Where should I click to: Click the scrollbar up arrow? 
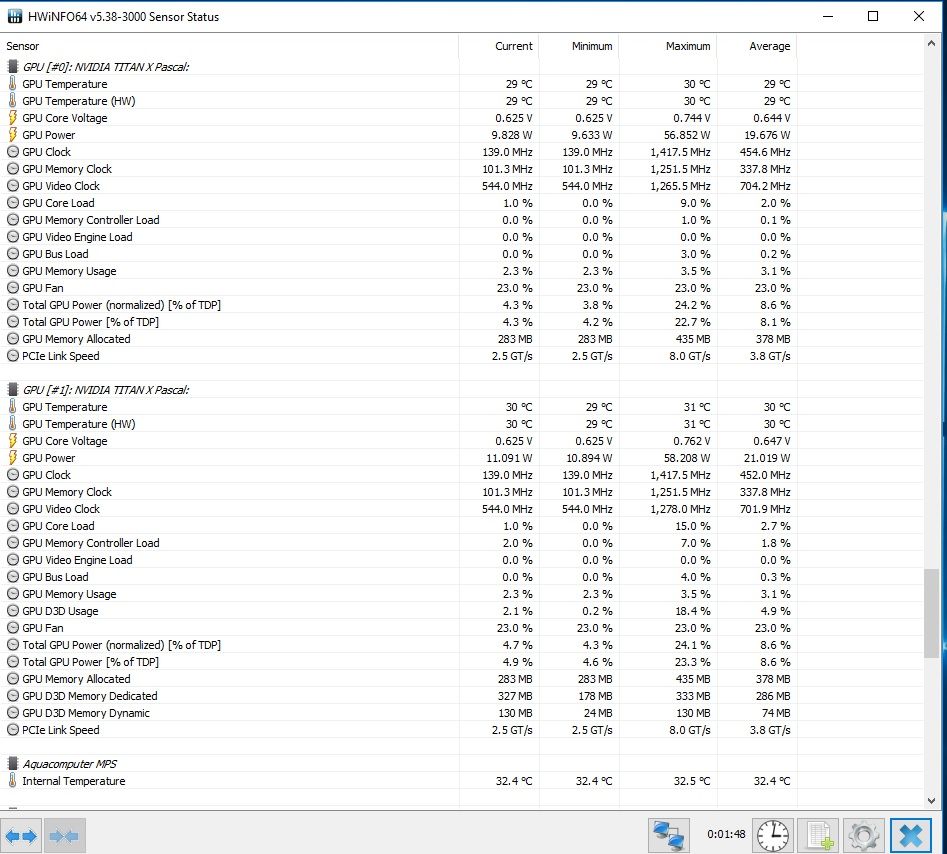pyautogui.click(x=931, y=43)
